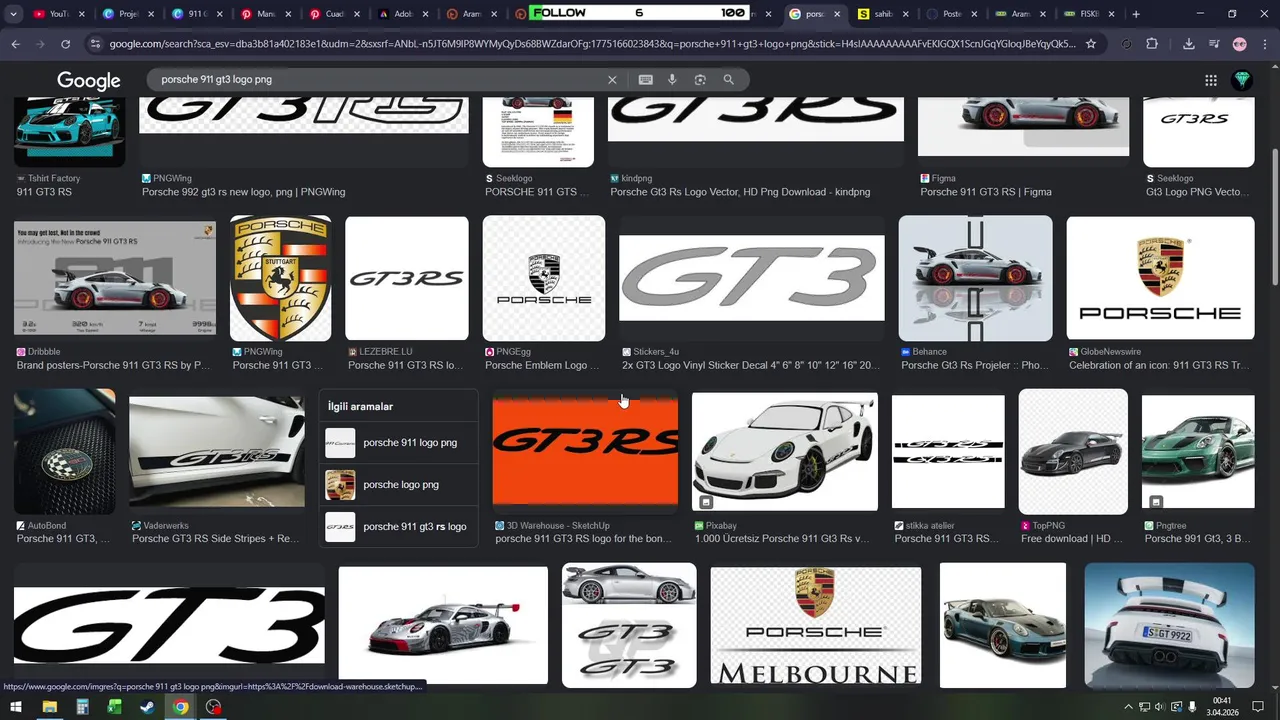1280x720 pixels.
Task: Open Excel from the taskbar
Action: tap(115, 707)
